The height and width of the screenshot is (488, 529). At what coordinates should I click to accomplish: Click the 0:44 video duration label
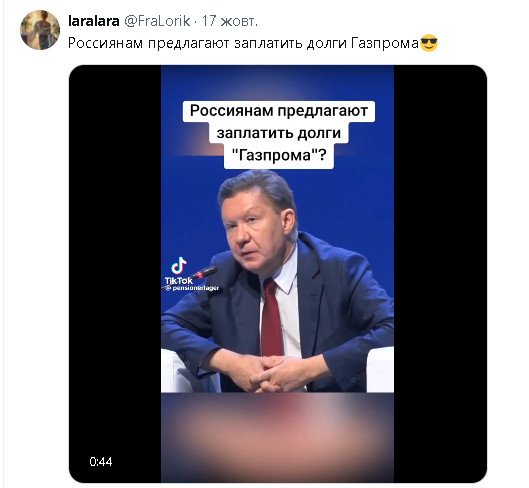click(101, 461)
